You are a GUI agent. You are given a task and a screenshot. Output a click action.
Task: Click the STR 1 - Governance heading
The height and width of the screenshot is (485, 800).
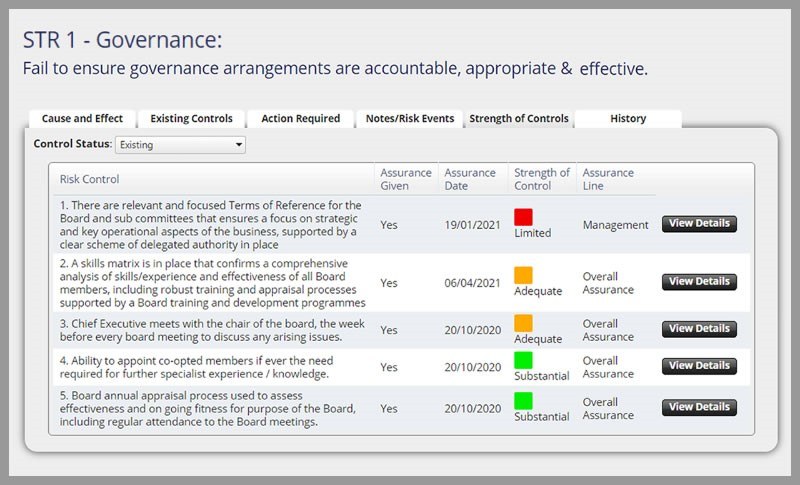[x=122, y=40]
